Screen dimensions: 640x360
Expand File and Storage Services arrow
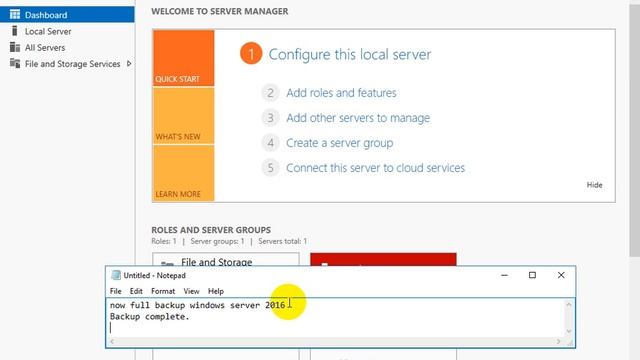(129, 64)
